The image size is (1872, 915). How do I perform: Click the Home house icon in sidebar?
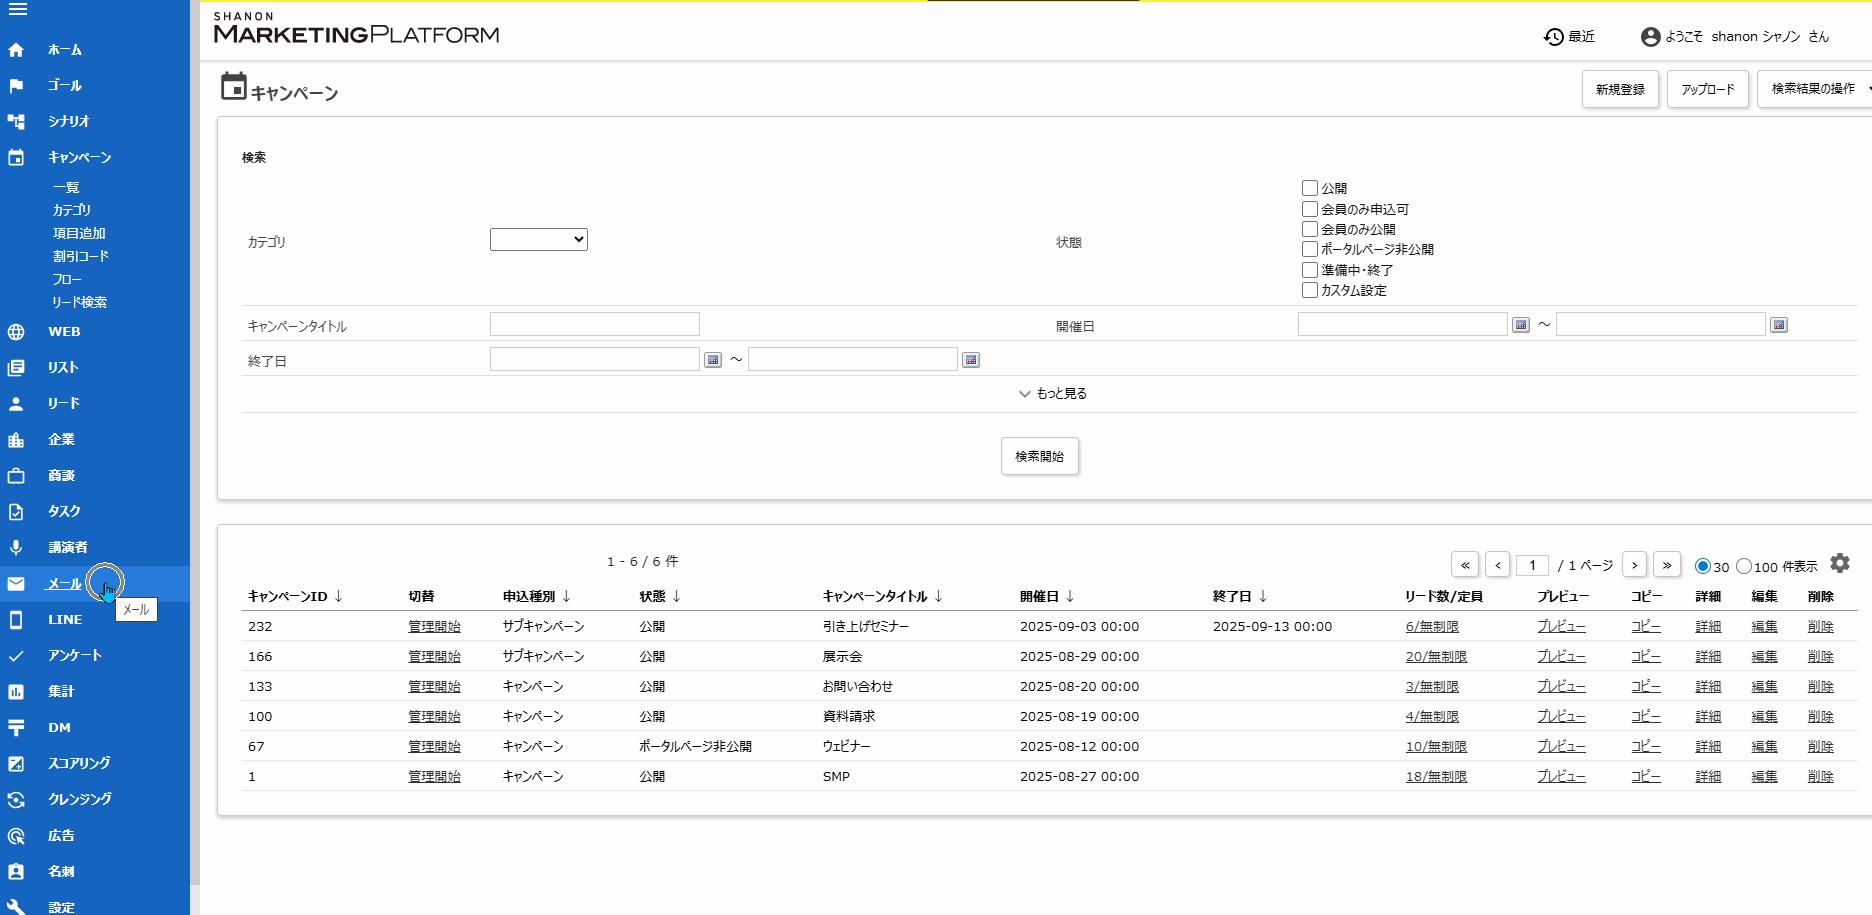click(x=16, y=50)
